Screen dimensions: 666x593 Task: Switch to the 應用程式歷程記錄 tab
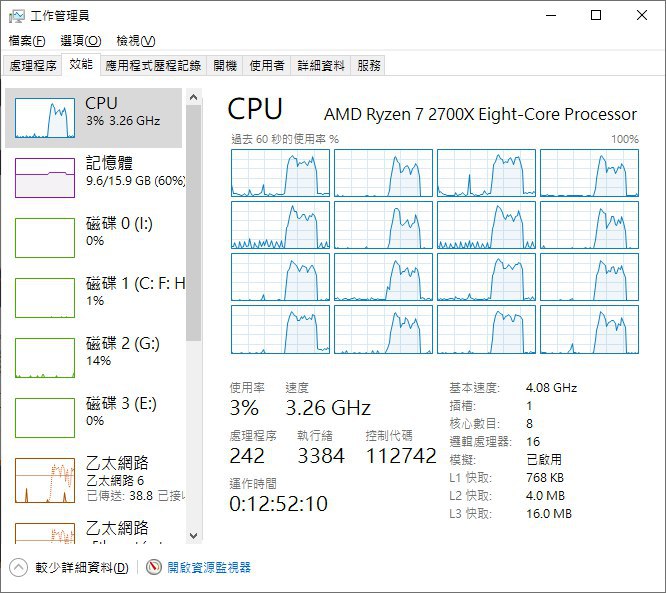[x=153, y=65]
